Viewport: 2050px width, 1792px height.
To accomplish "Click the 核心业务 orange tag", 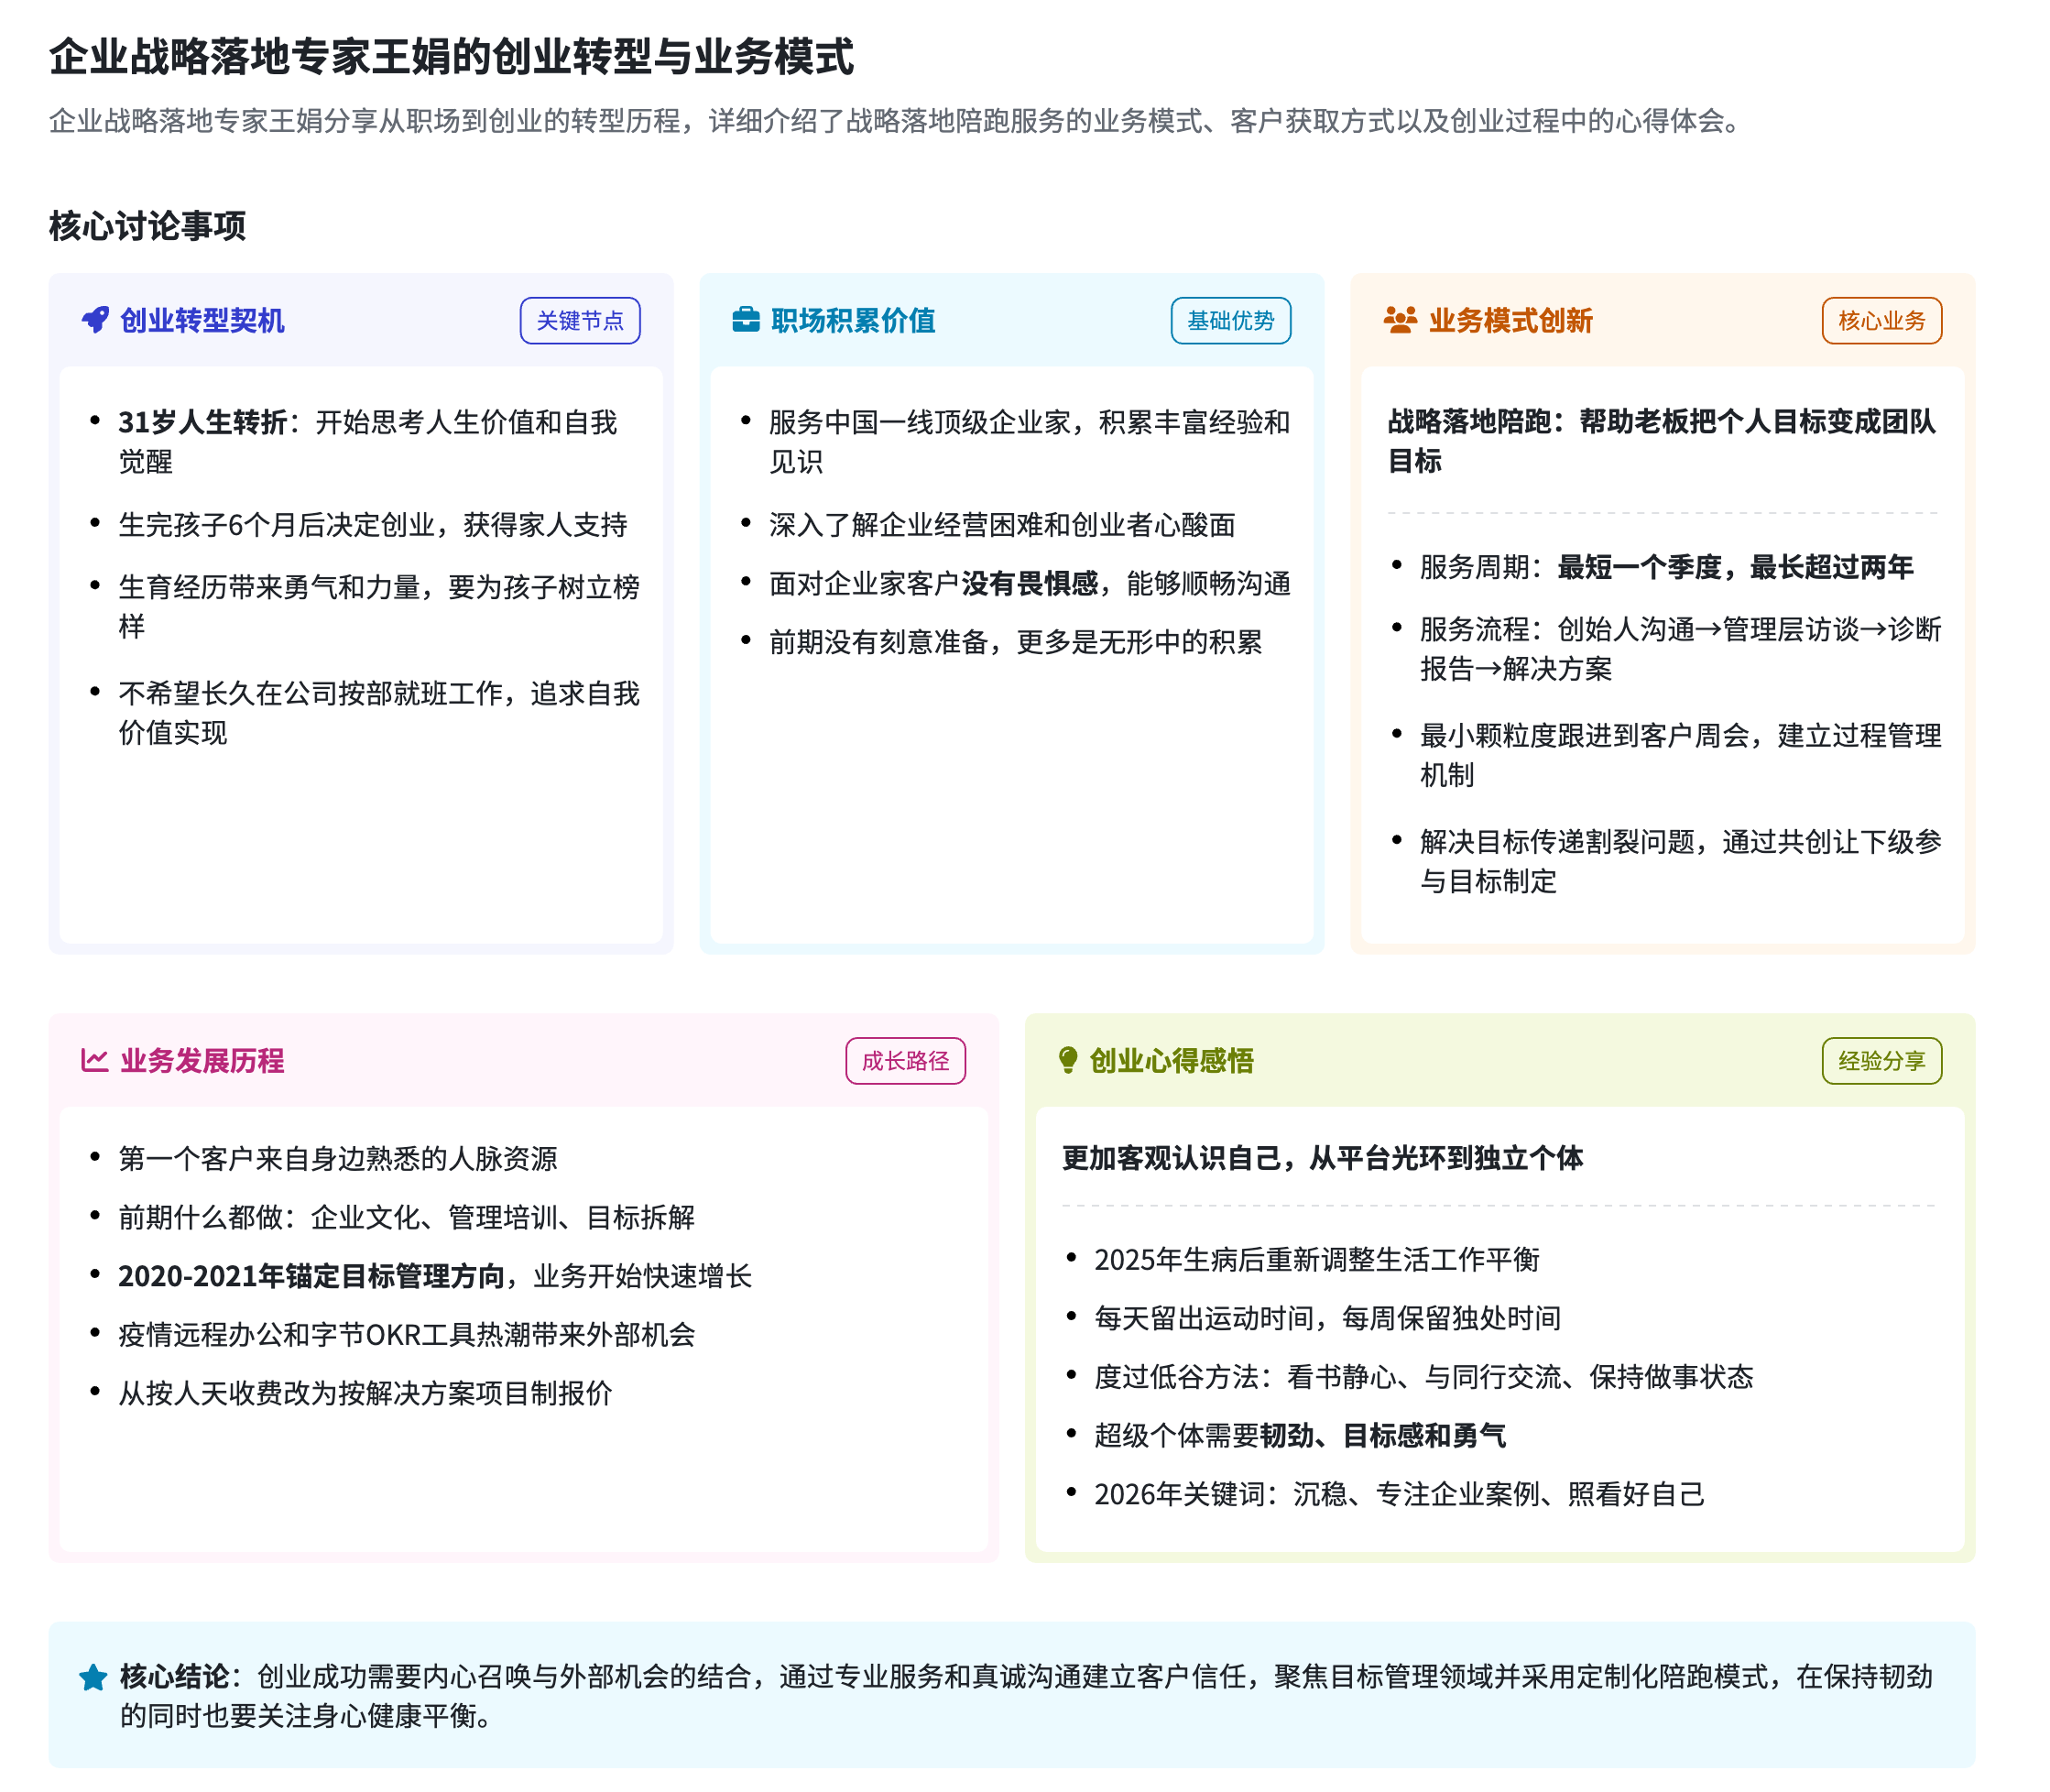I will [1881, 320].
